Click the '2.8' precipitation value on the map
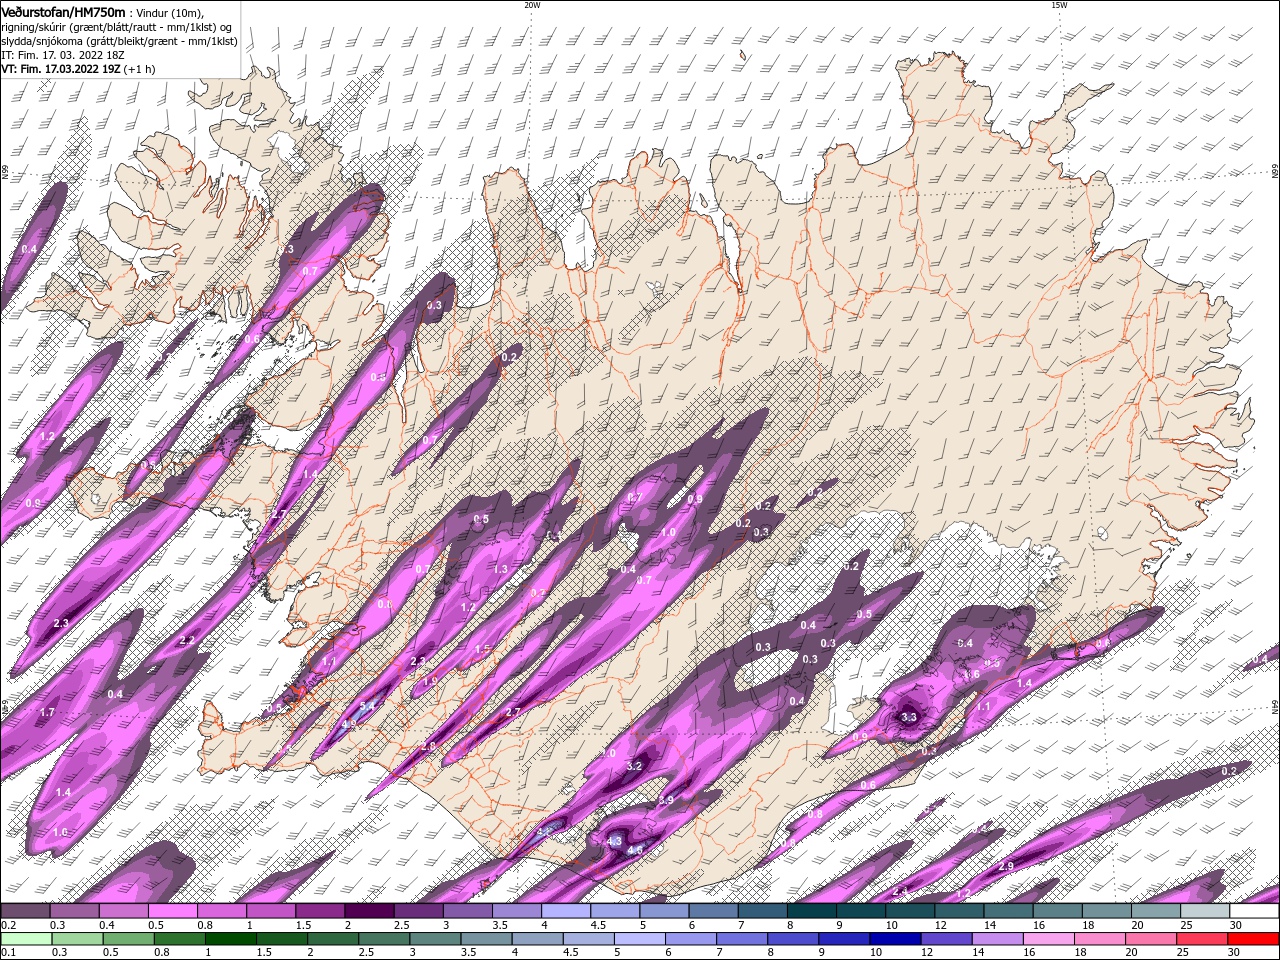 tap(428, 746)
